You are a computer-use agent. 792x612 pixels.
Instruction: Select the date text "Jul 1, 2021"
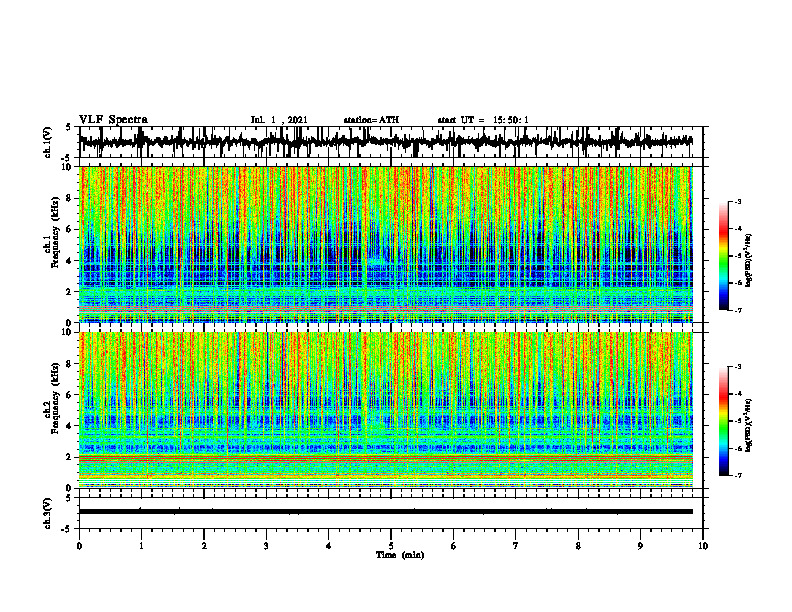(x=279, y=120)
